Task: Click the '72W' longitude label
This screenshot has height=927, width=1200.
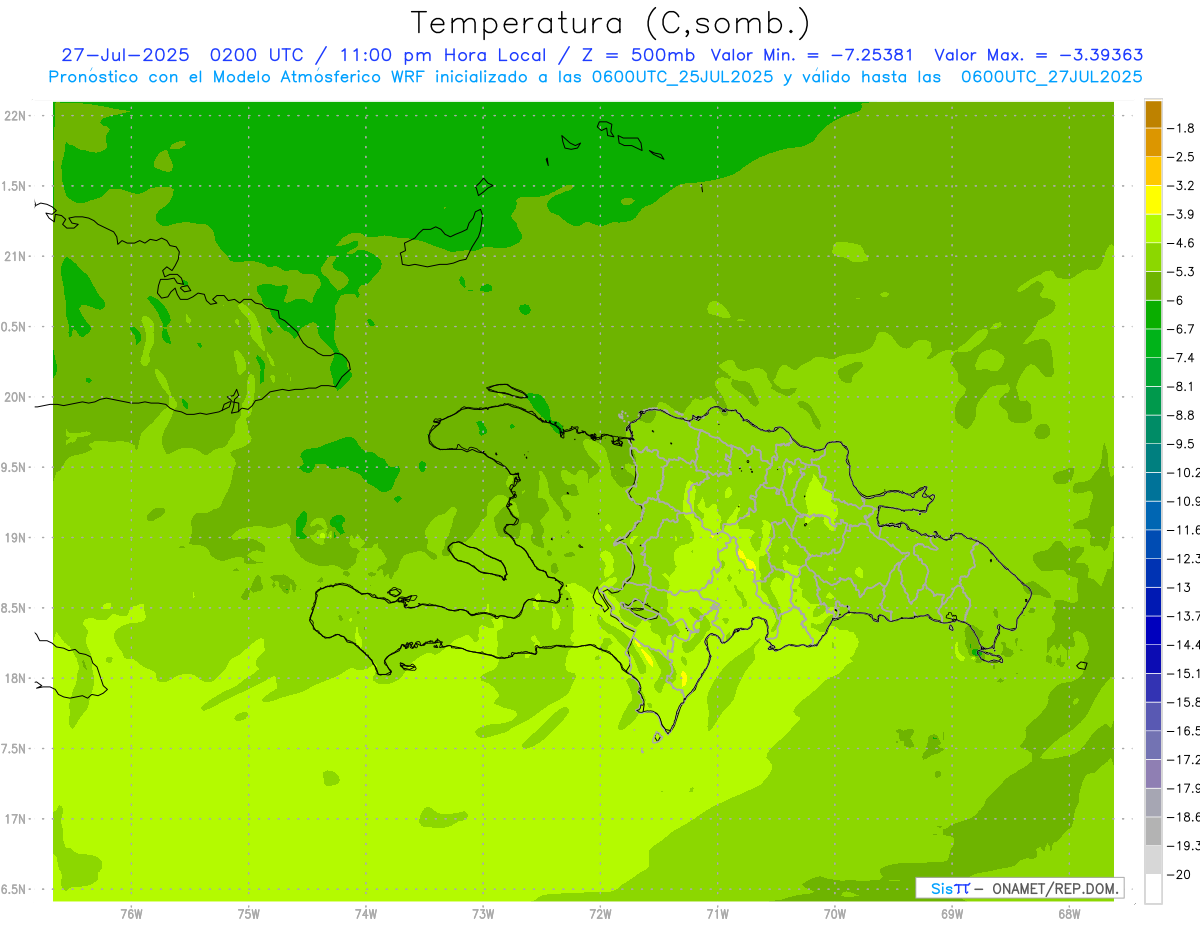Action: [600, 914]
